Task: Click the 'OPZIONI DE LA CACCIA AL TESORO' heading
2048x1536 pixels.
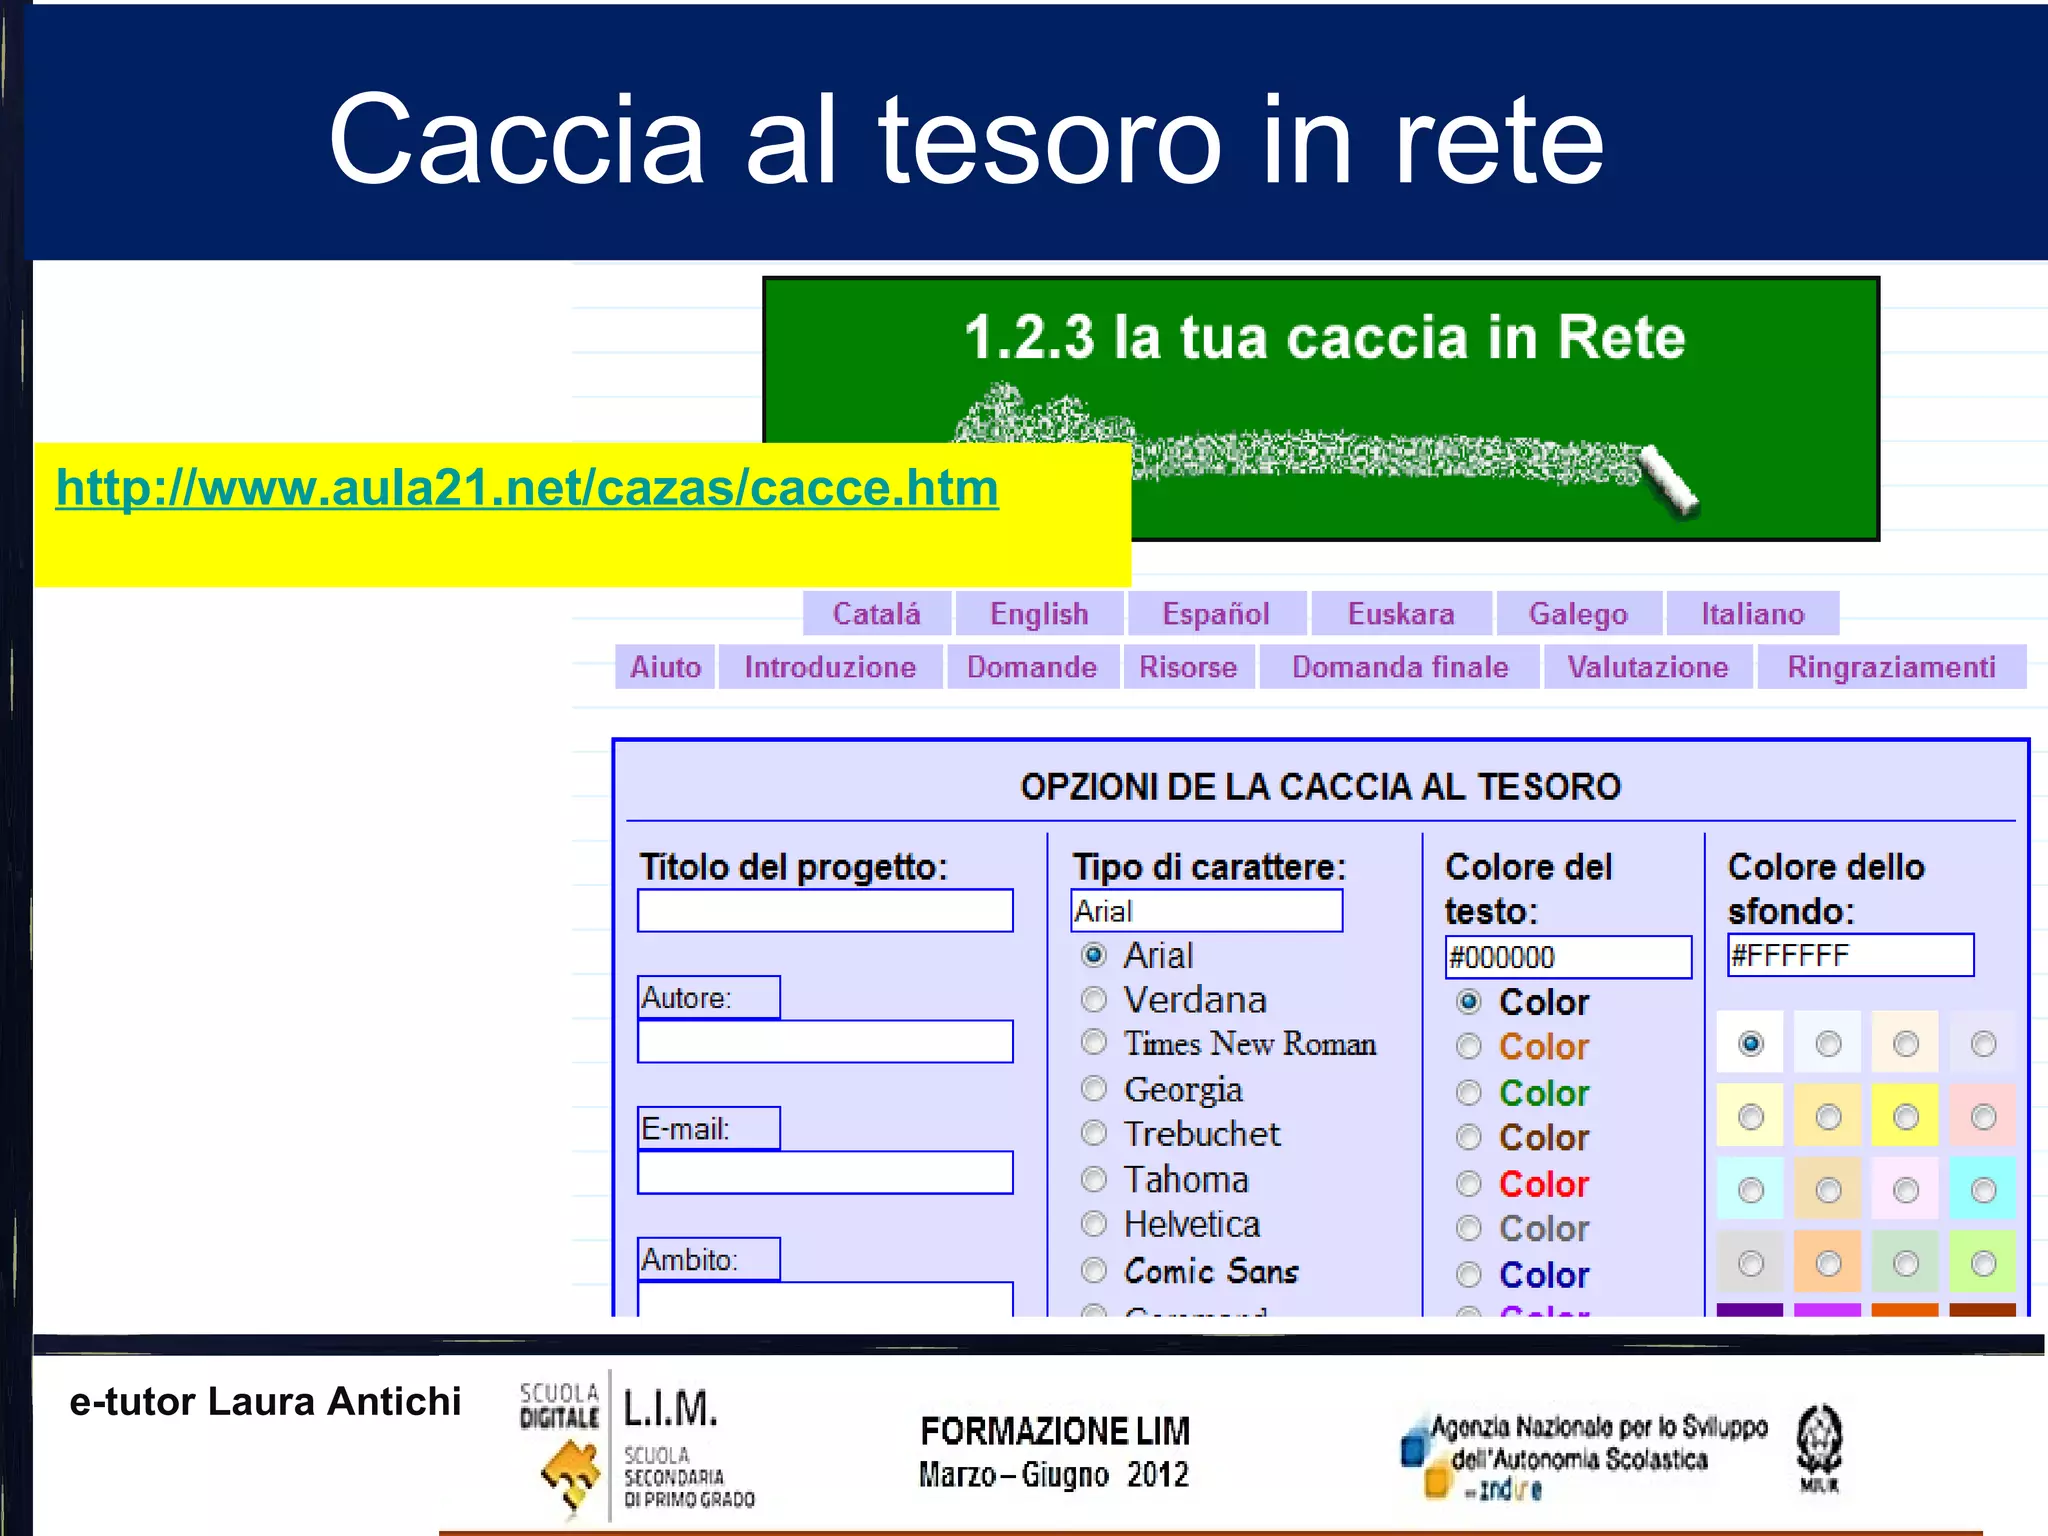Action: (x=1320, y=787)
